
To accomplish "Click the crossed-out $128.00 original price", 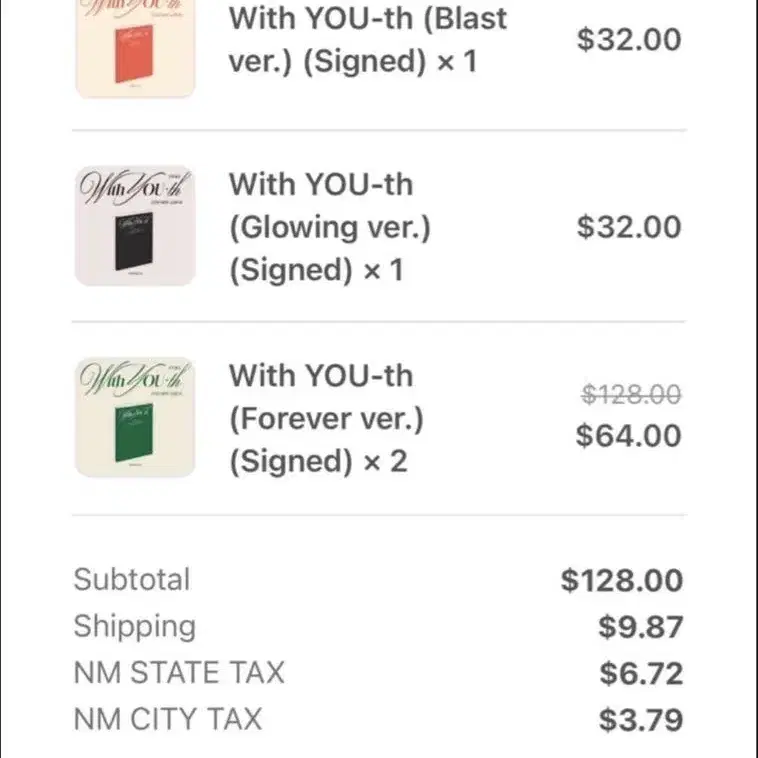I will tap(631, 394).
